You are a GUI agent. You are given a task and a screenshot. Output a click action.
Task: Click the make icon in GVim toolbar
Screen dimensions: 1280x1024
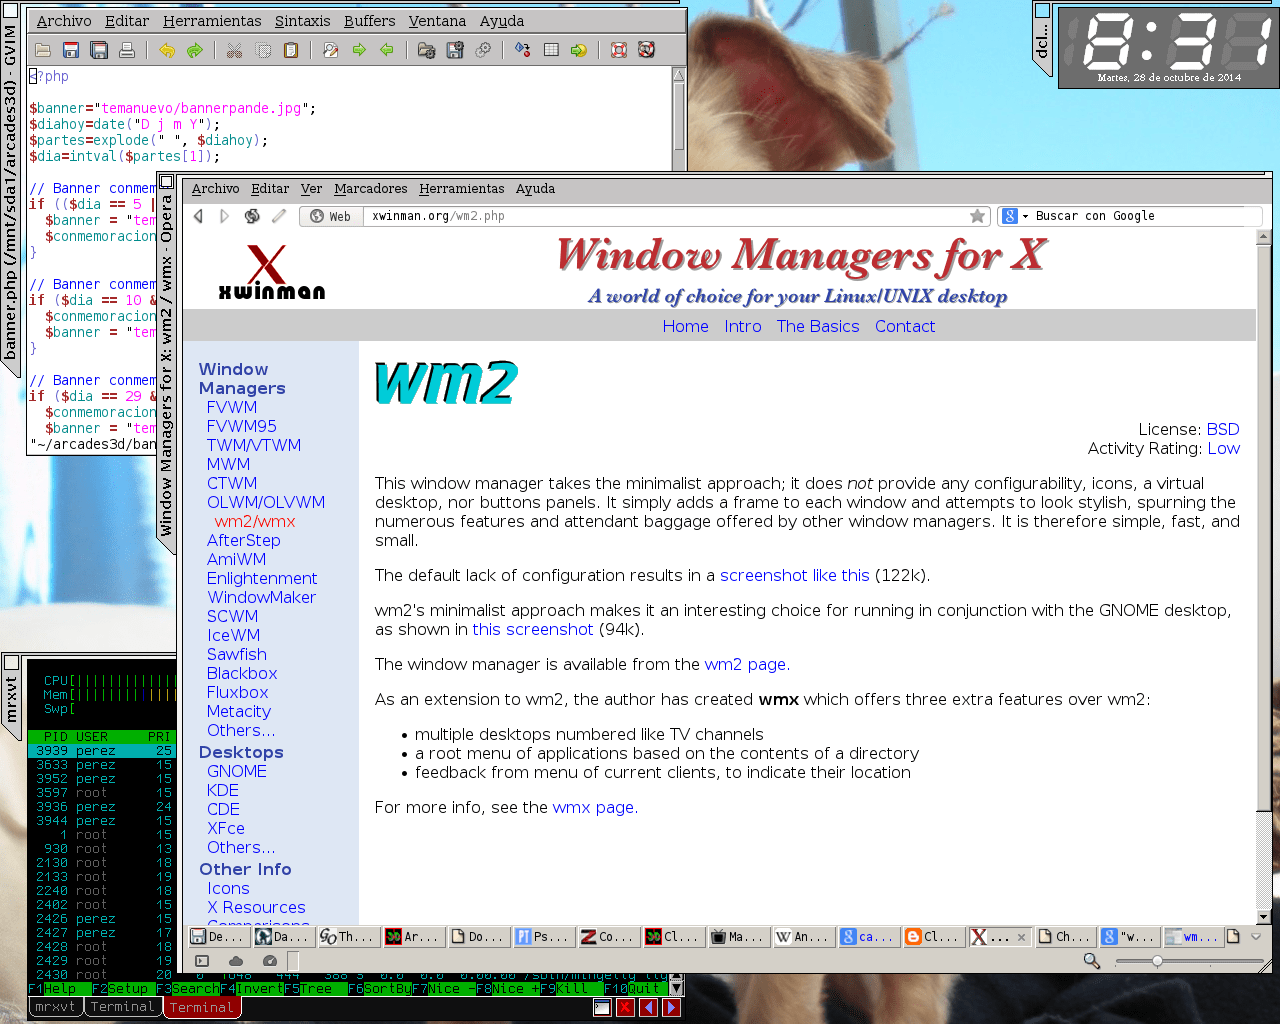523,50
